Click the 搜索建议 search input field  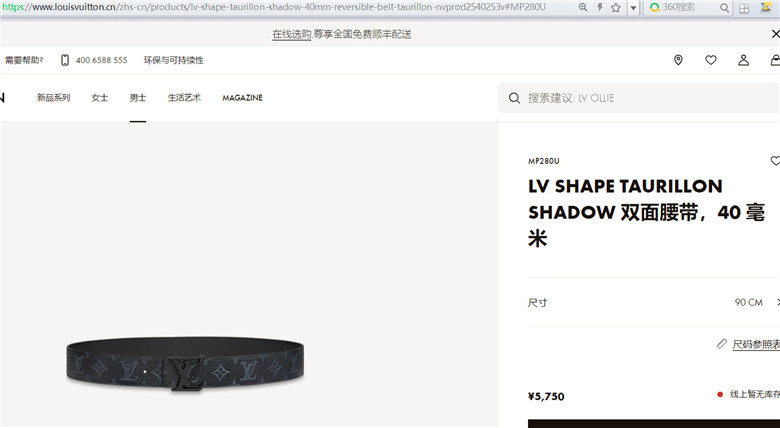tap(639, 98)
